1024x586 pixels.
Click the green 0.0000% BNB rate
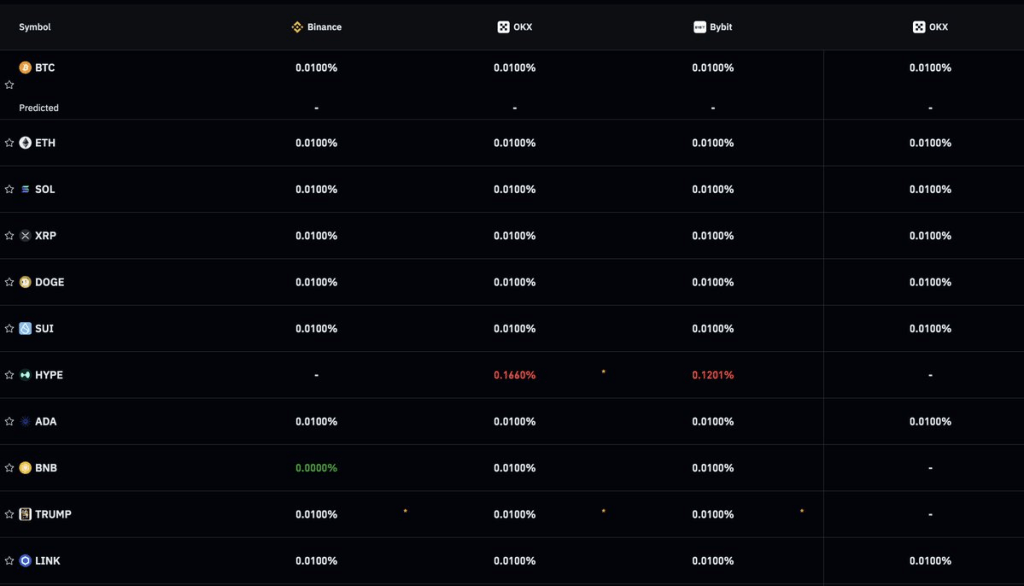point(316,468)
